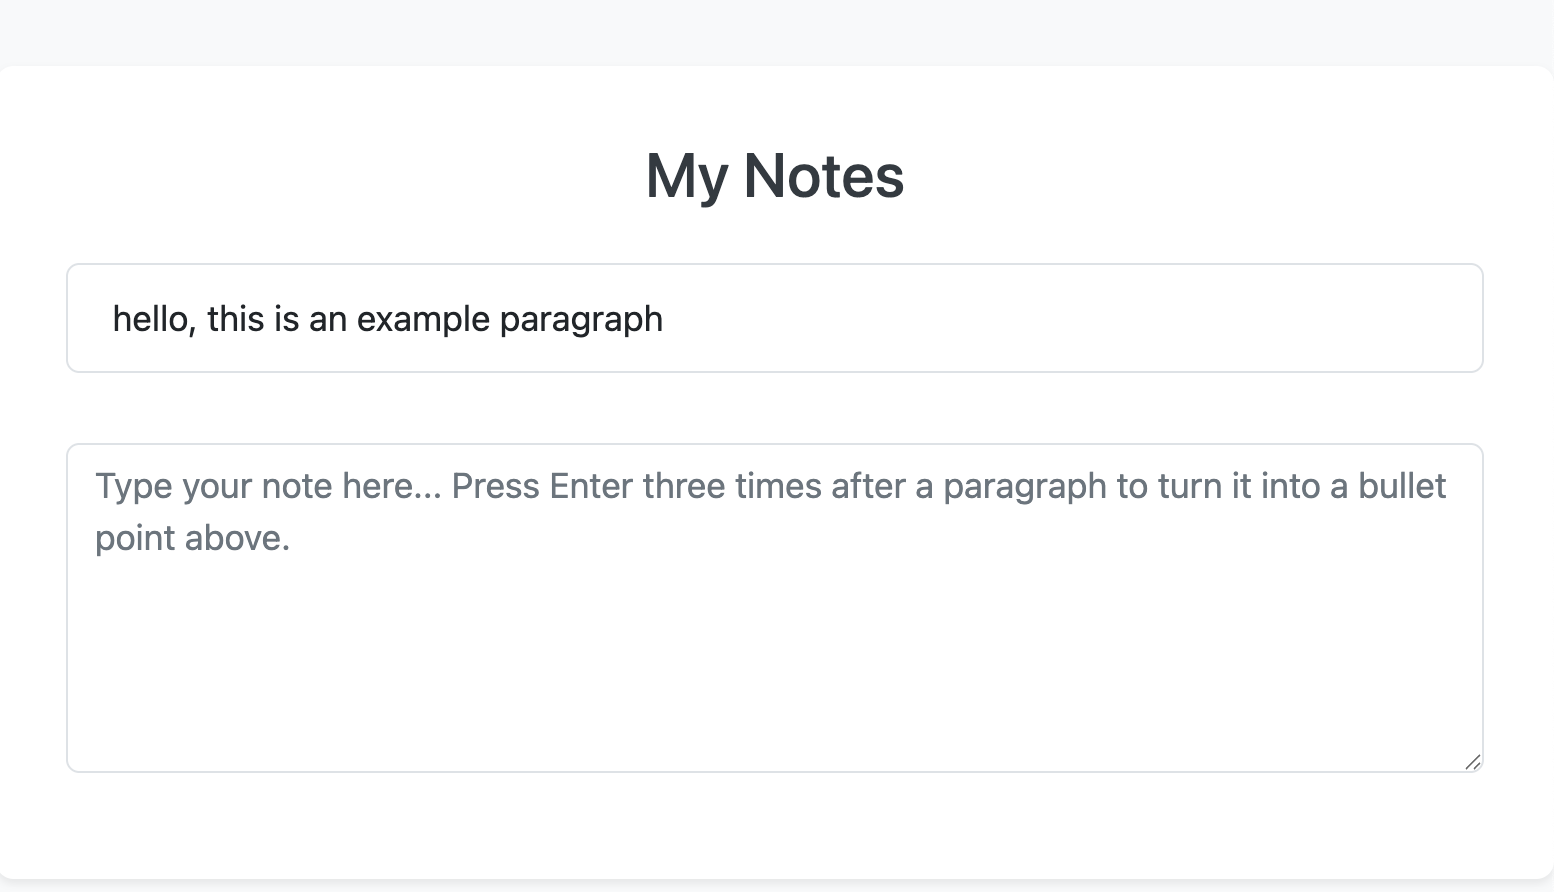Click the word "example" in the saved note
This screenshot has width=1554, height=892.
coord(423,319)
